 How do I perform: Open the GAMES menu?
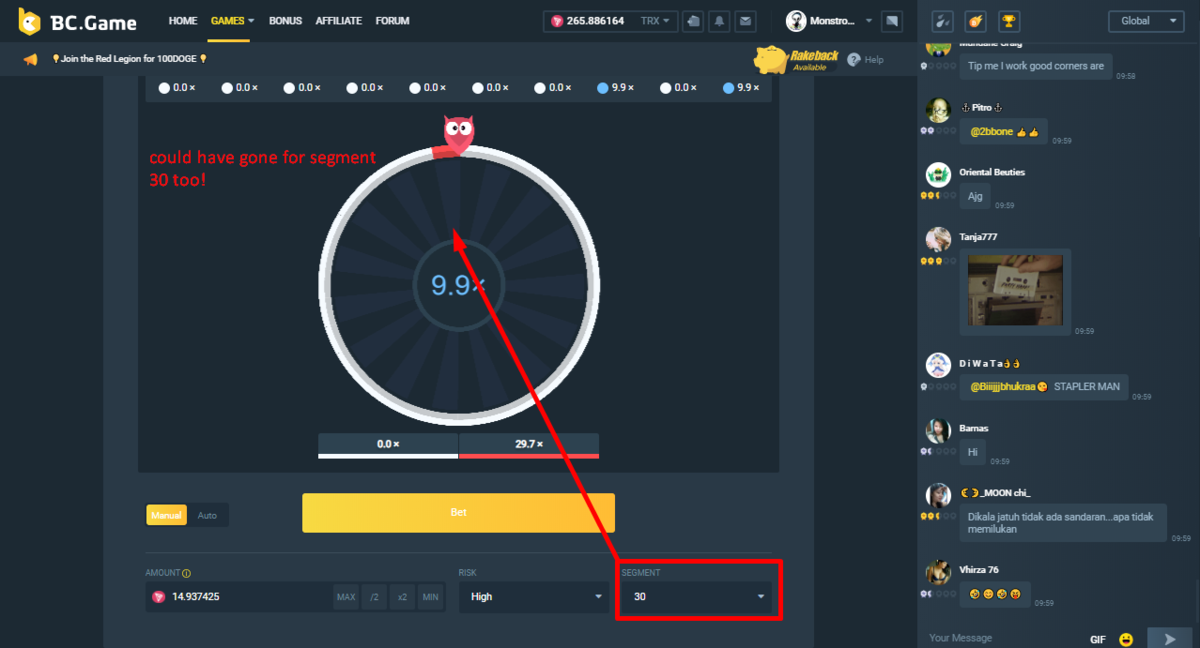[232, 21]
